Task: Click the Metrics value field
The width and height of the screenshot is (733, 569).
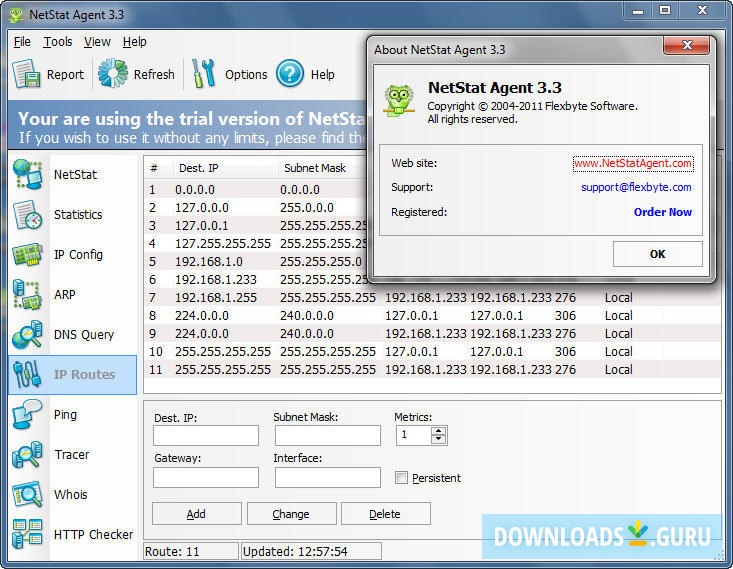Action: (x=414, y=435)
